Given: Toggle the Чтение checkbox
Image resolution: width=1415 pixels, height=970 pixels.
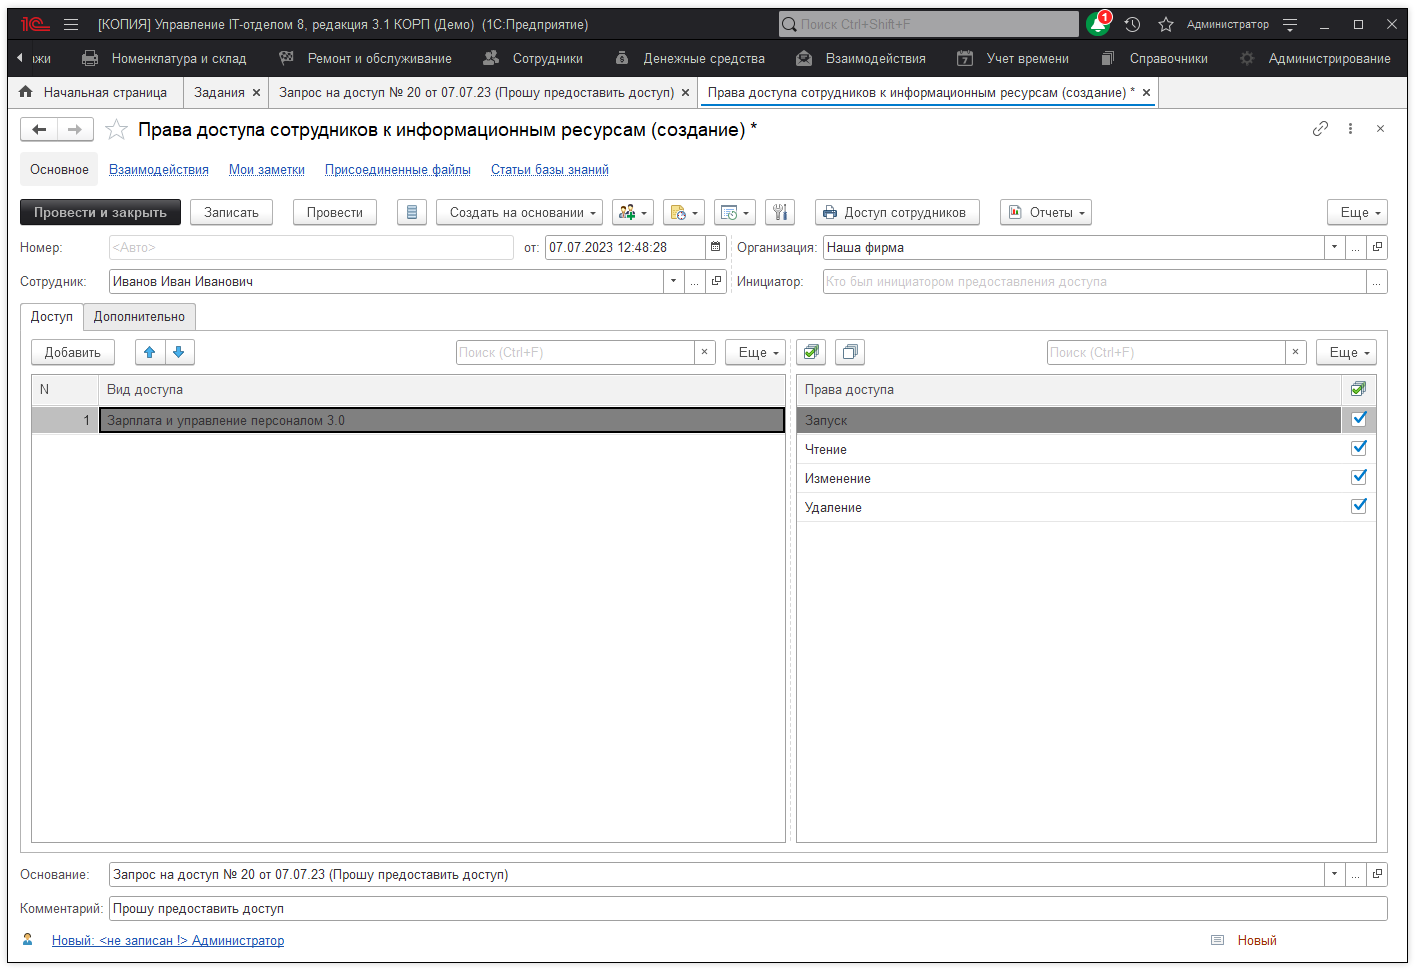Looking at the screenshot, I should (1359, 448).
